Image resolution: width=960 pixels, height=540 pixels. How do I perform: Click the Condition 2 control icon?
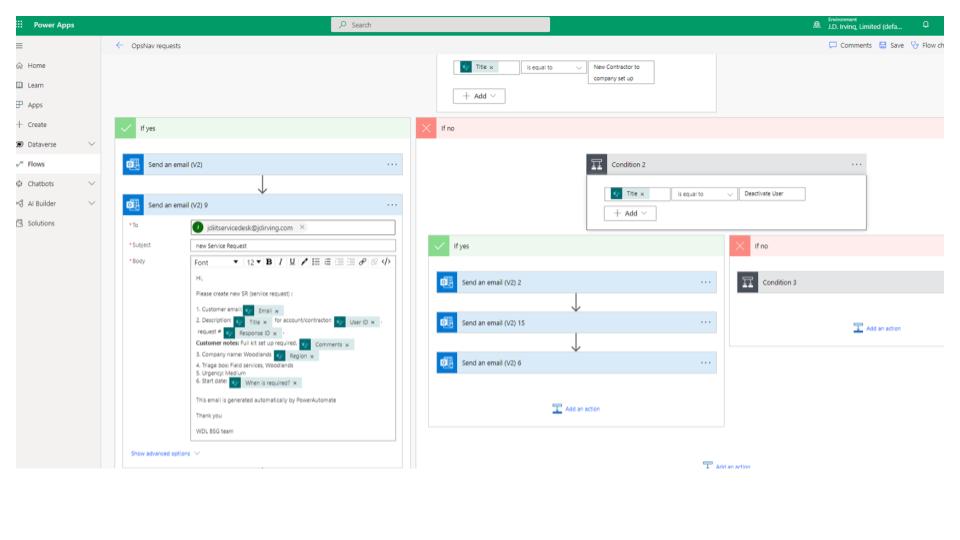(597, 164)
